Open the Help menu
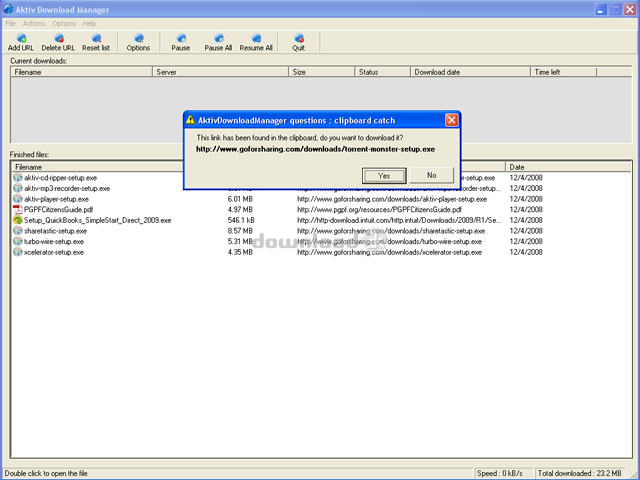This screenshot has height=480, width=640. (90, 23)
